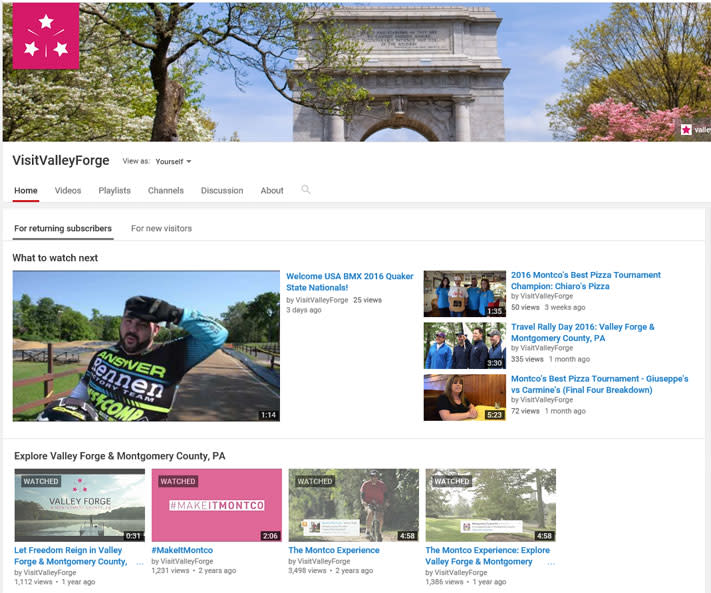The width and height of the screenshot is (711, 593).
Task: Open The Montco Experience video title
Action: point(334,550)
